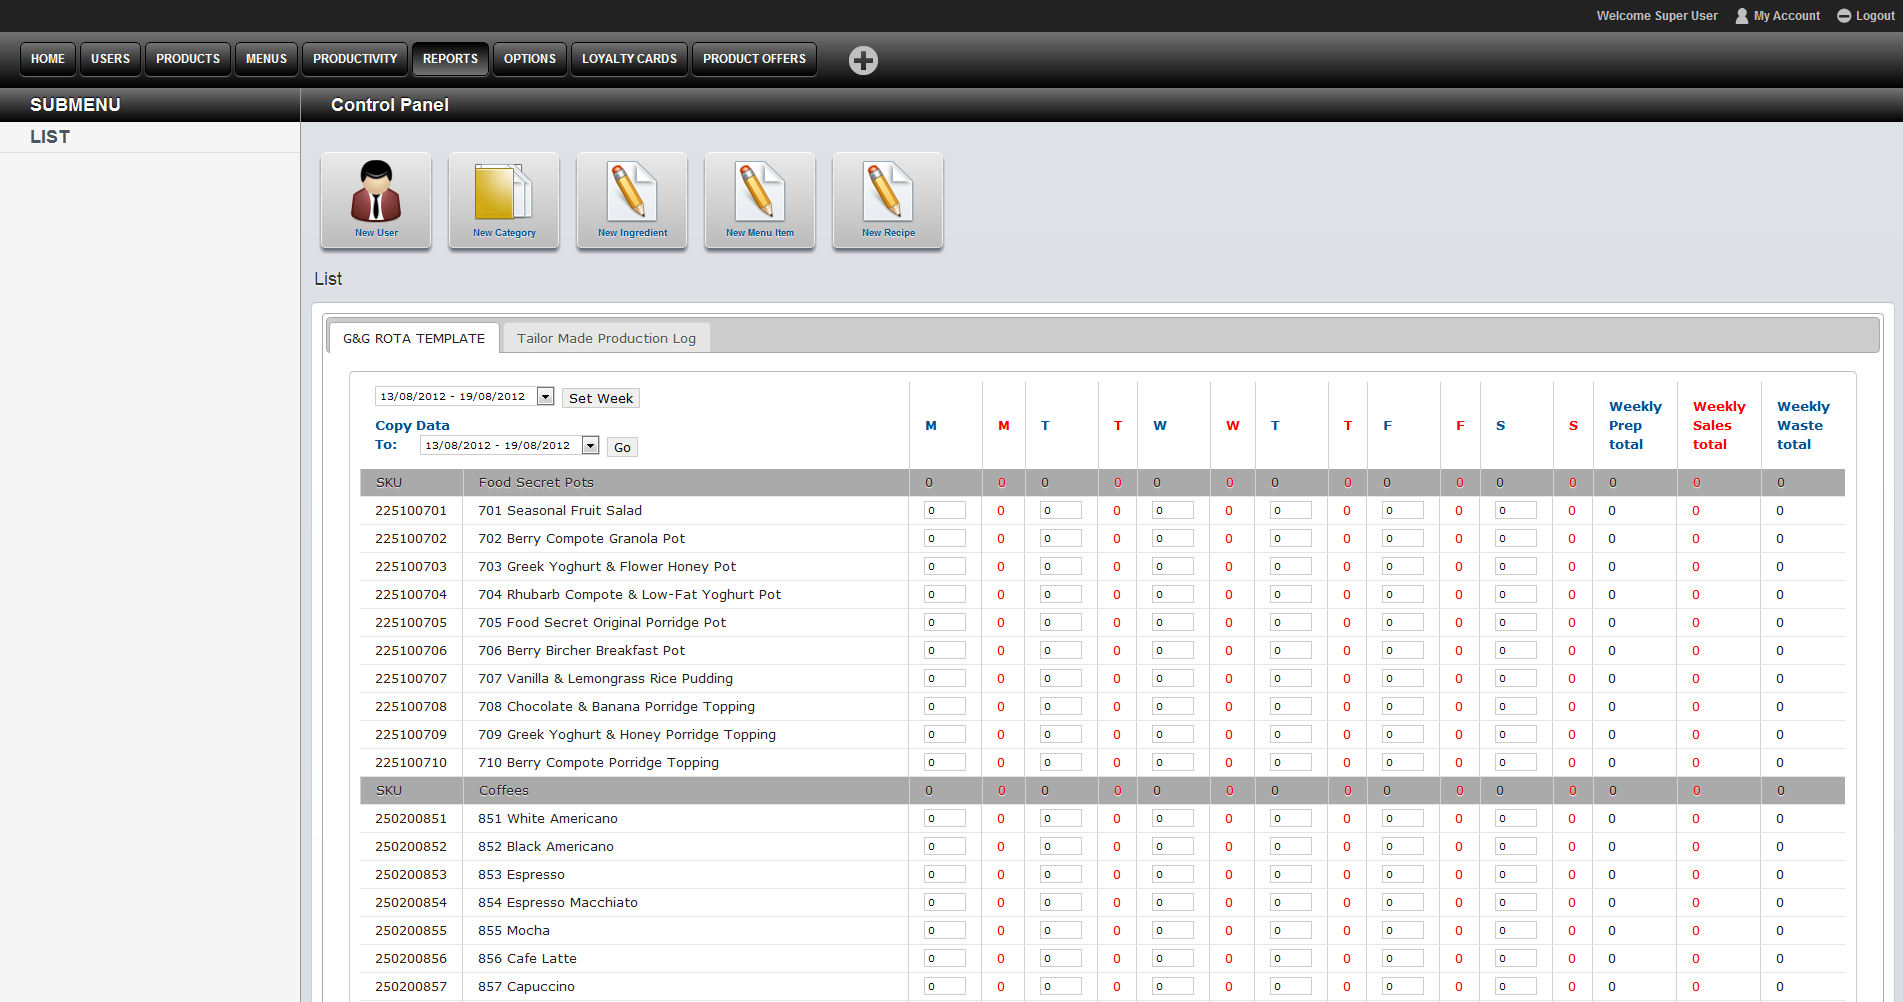Switch to Tailor Made Production Log tab
Image resolution: width=1903 pixels, height=1002 pixels.
click(606, 338)
